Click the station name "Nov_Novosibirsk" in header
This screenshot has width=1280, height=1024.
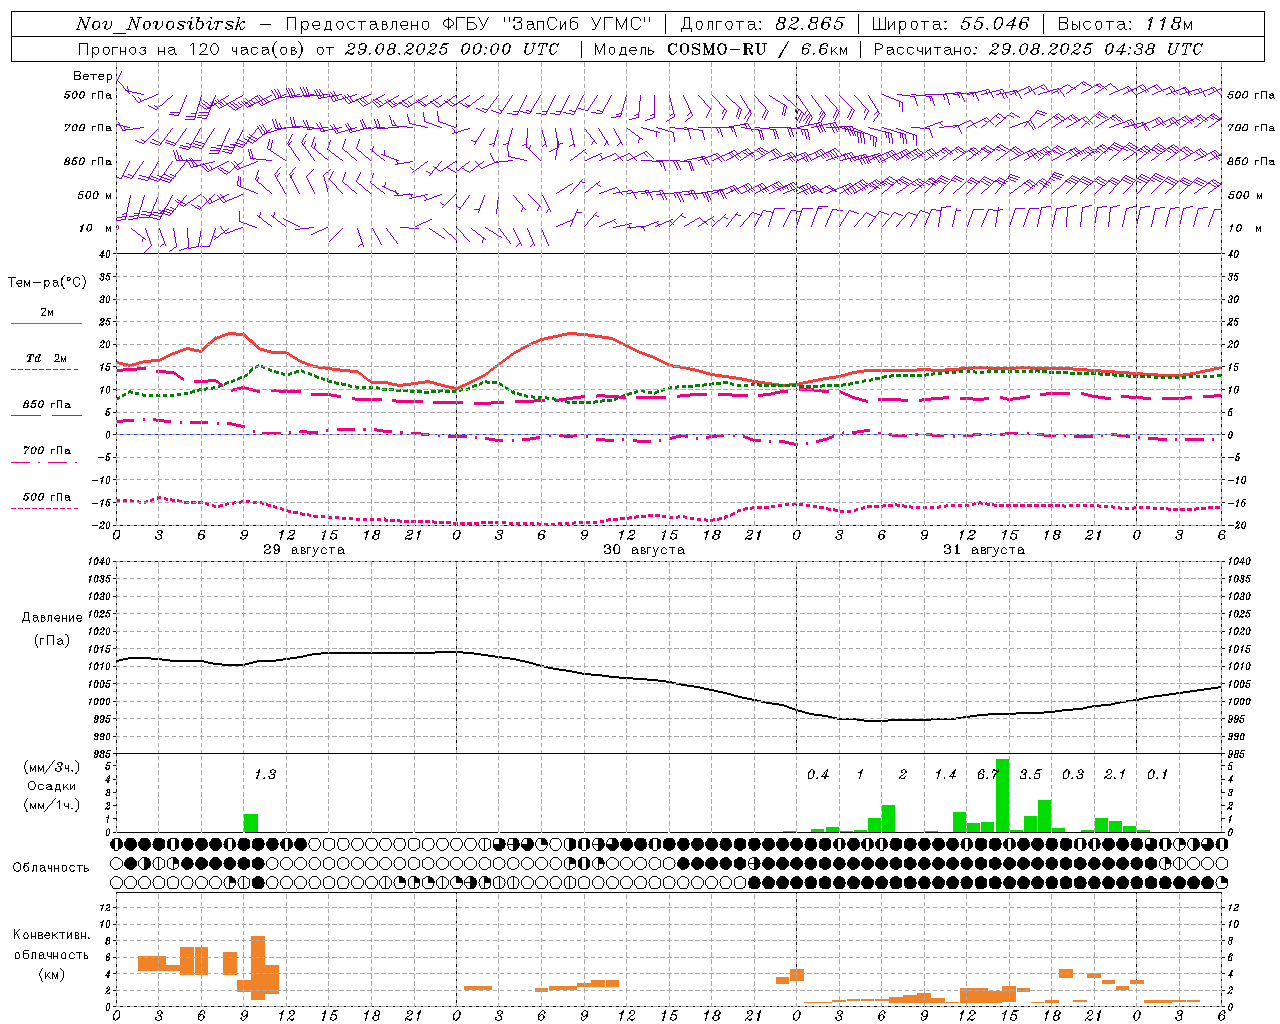(160, 24)
